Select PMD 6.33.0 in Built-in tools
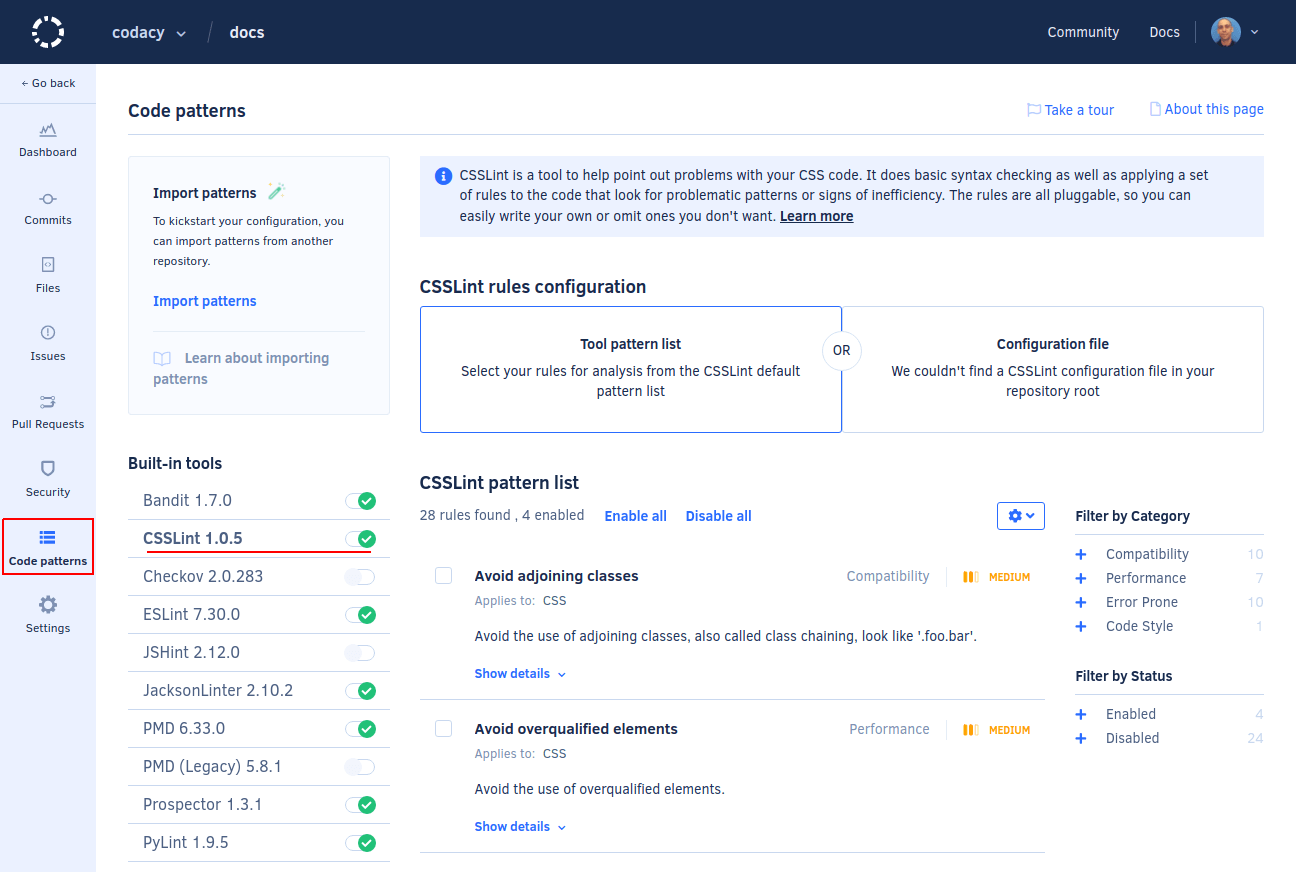This screenshot has width=1296, height=872. pyautogui.click(x=184, y=728)
